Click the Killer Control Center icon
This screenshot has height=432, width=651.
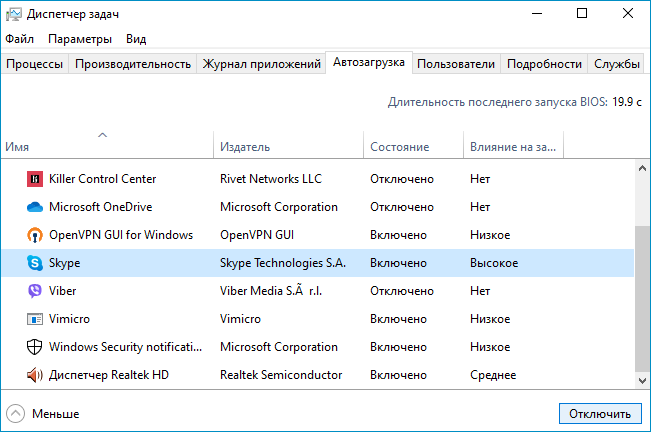coord(35,179)
